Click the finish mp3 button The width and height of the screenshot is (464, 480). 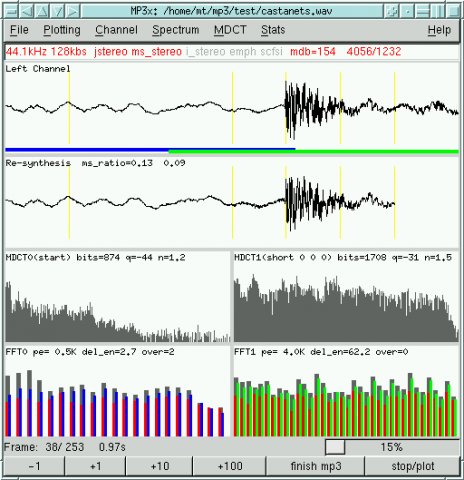pyautogui.click(x=316, y=466)
